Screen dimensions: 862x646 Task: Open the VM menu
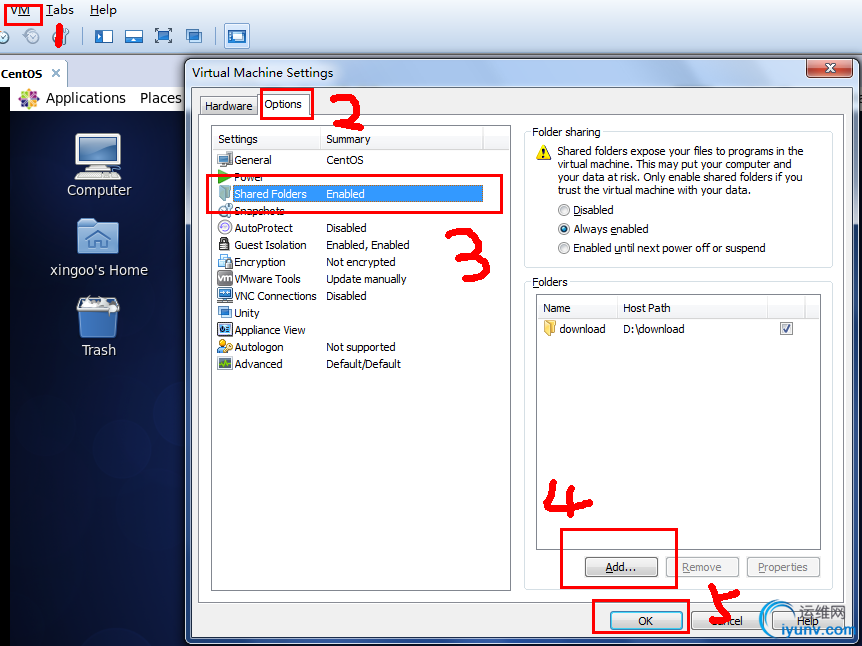pos(21,10)
